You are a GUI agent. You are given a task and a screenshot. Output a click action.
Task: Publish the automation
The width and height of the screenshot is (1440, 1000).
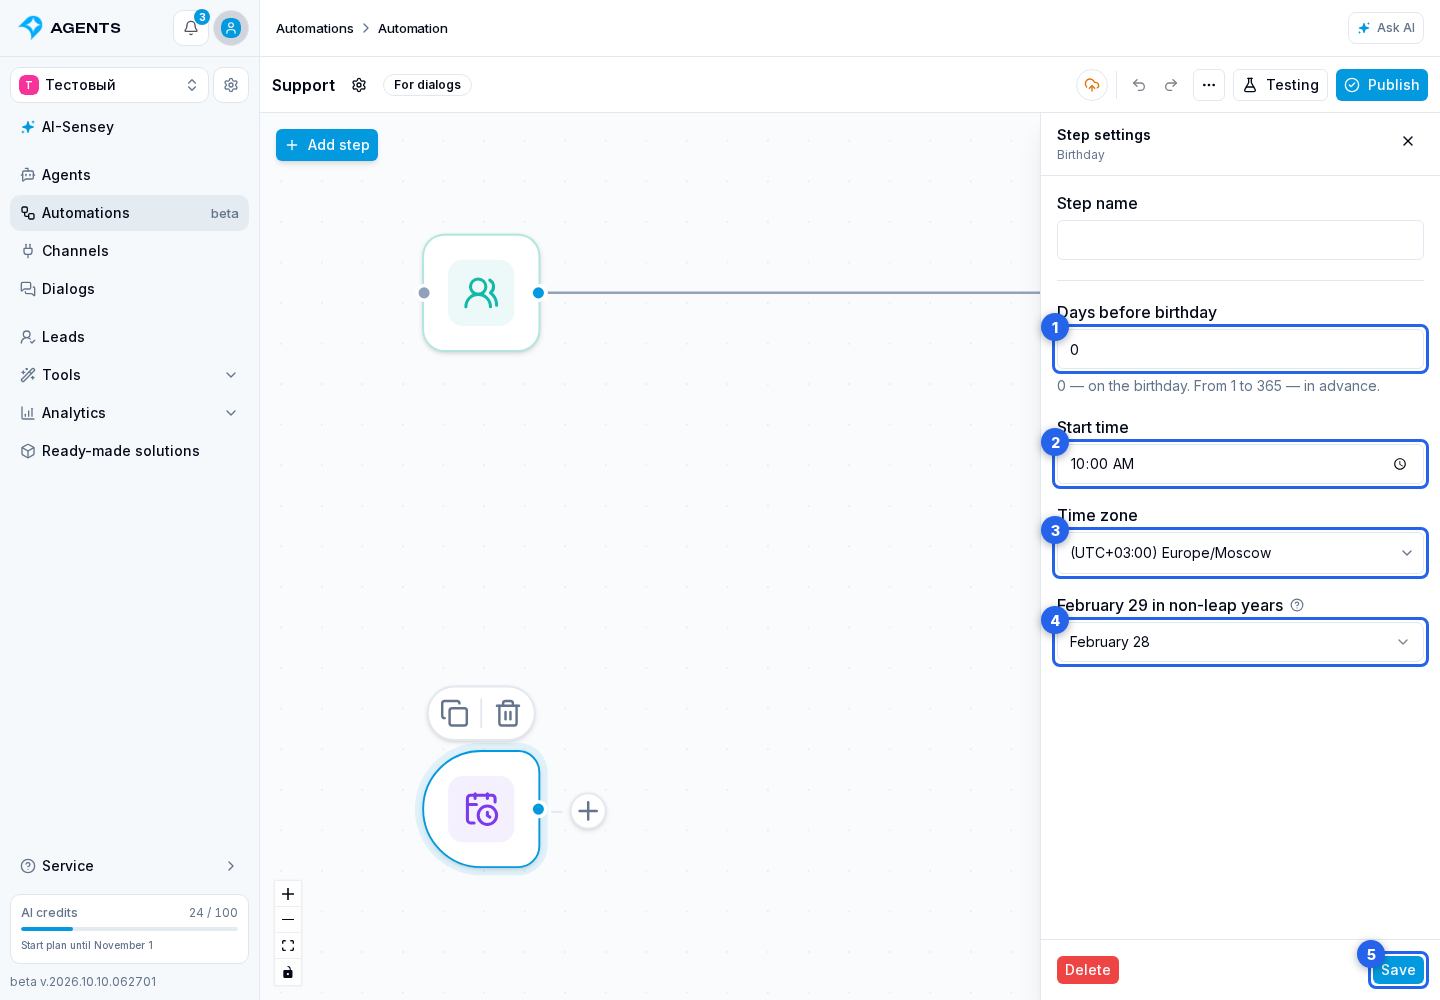1382,85
